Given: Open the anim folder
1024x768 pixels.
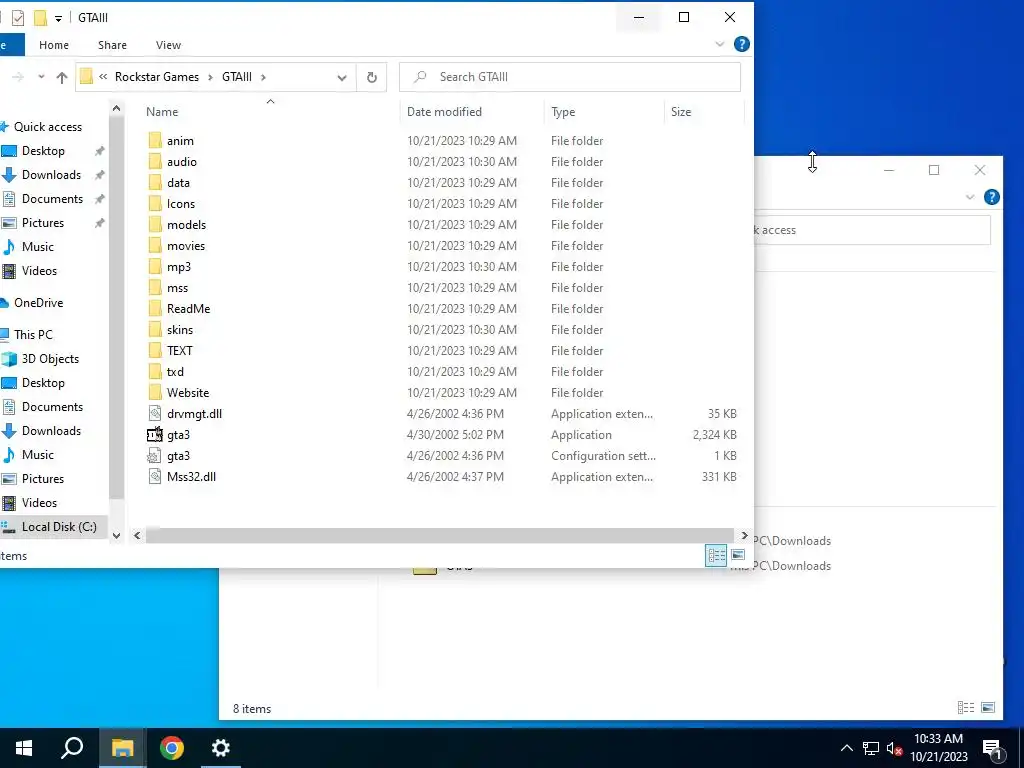Looking at the screenshot, I should point(180,140).
